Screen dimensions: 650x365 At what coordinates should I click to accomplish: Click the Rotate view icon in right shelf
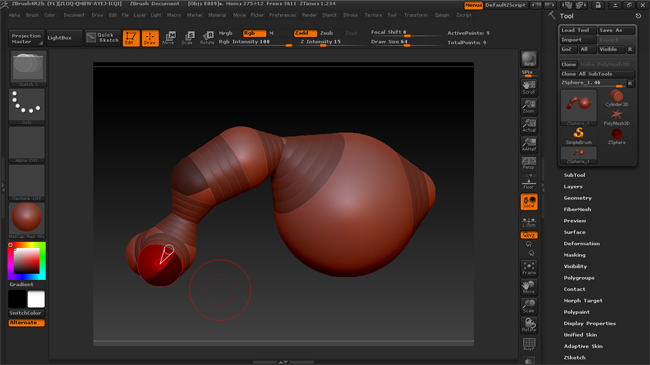[x=529, y=325]
